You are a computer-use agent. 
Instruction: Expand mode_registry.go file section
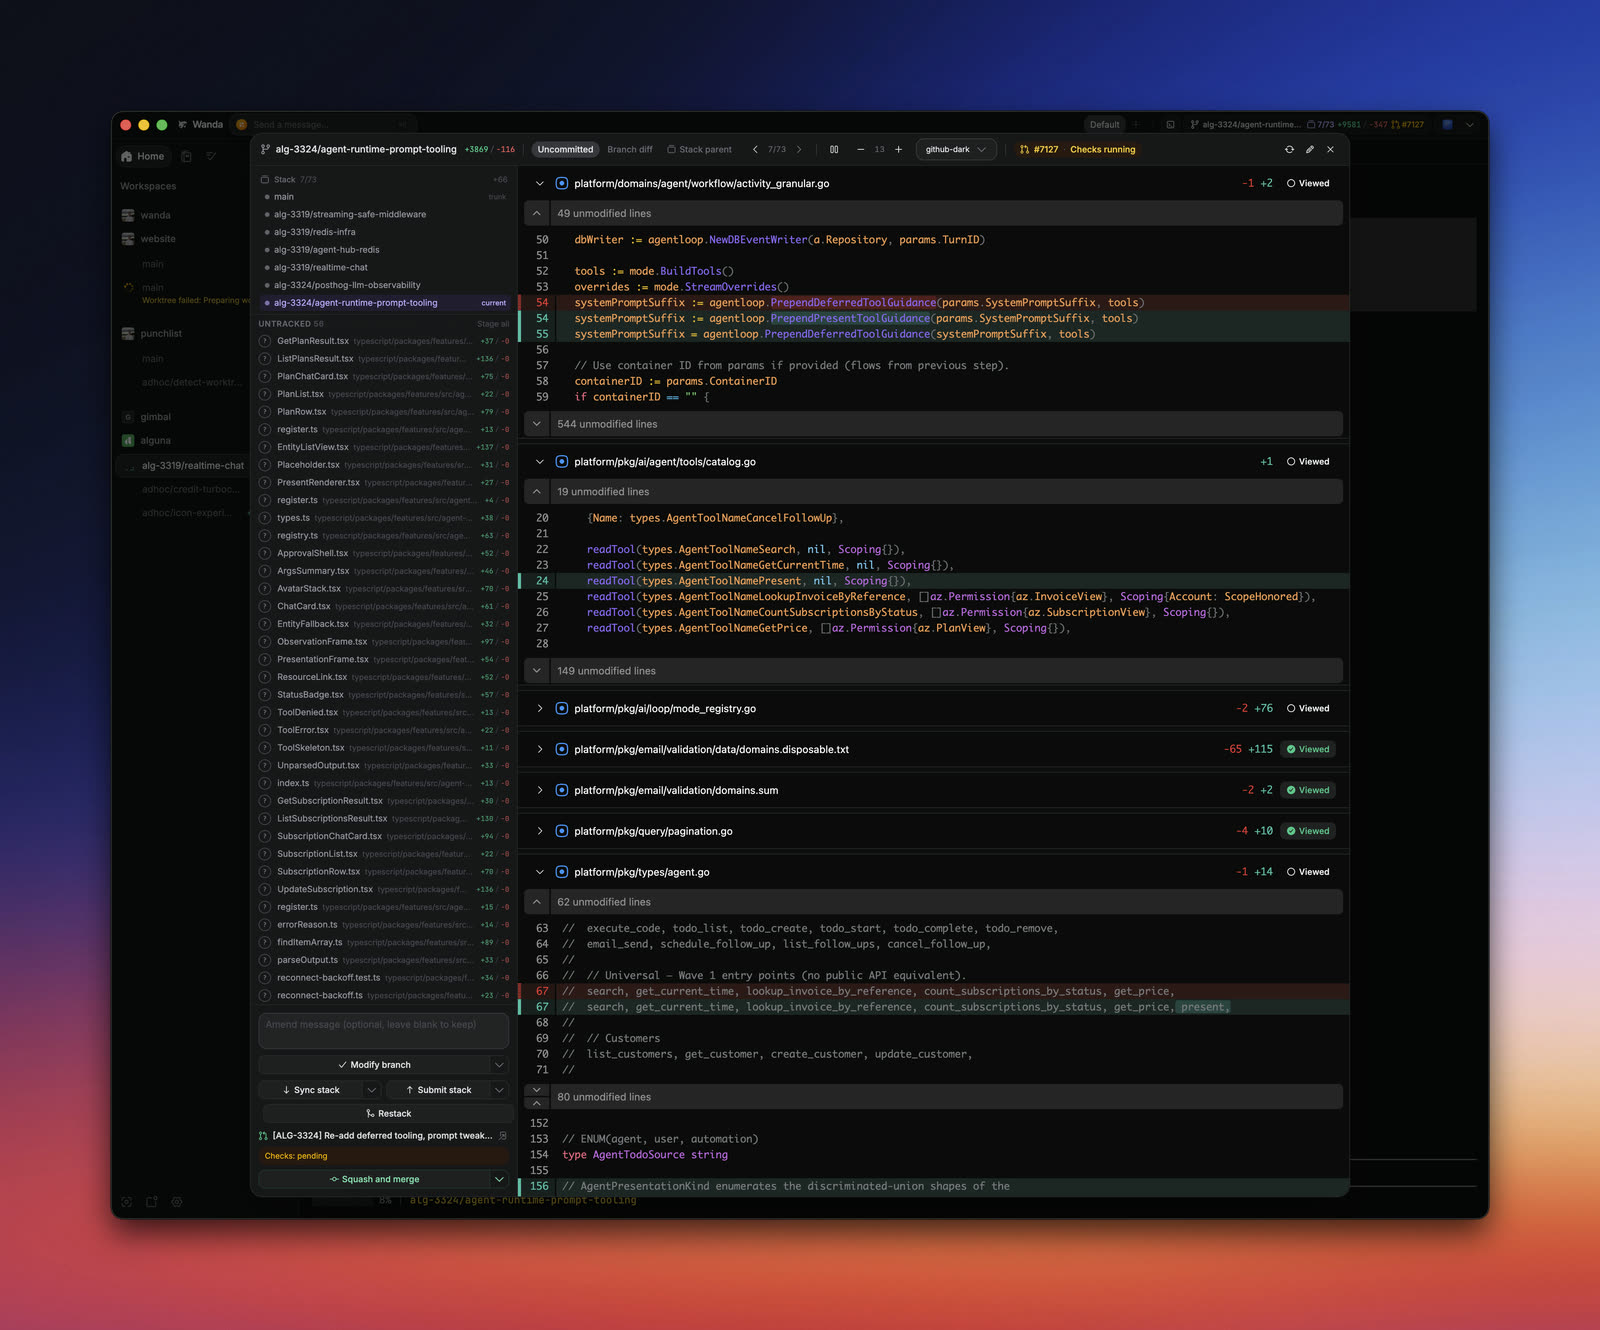click(540, 709)
